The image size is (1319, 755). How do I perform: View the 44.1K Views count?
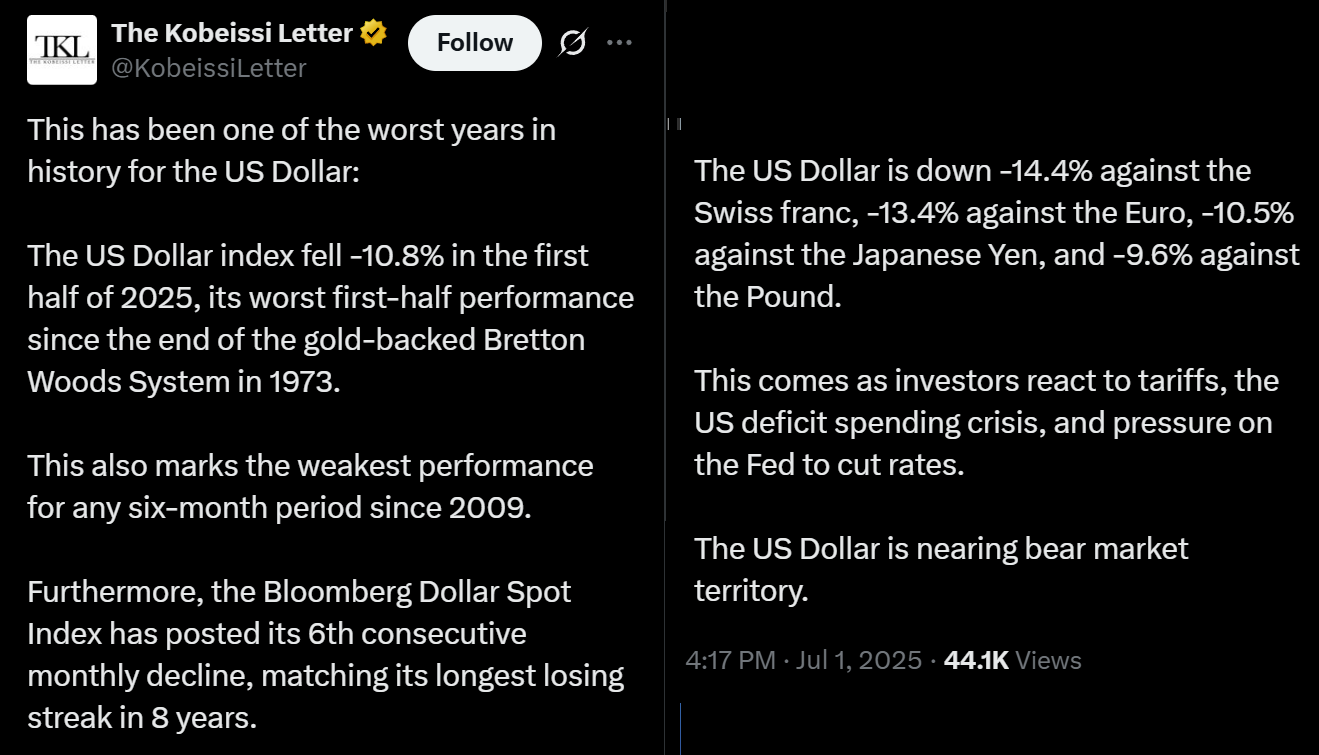(x=1012, y=660)
